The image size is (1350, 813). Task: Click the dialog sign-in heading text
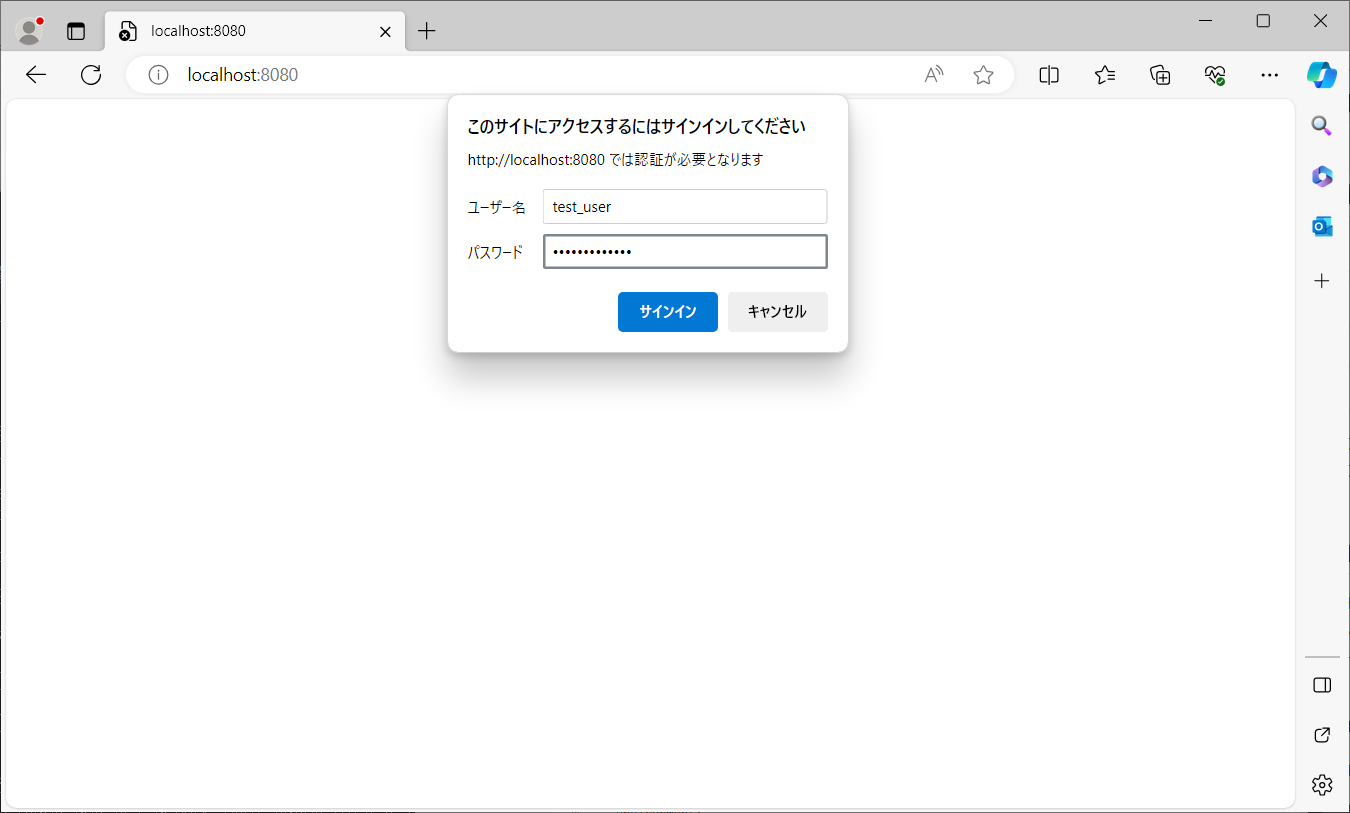tap(636, 127)
